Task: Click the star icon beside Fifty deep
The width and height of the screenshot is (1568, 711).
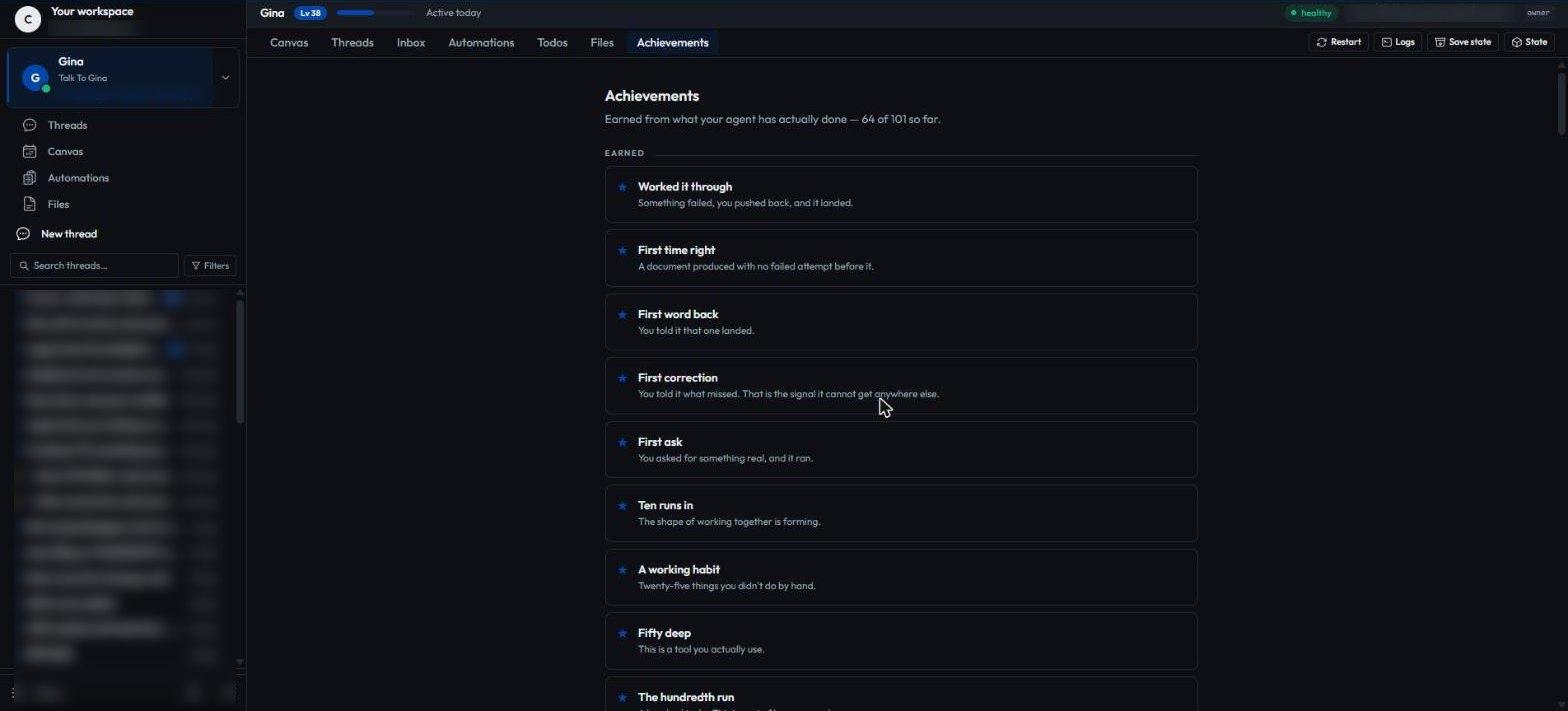Action: tap(622, 634)
